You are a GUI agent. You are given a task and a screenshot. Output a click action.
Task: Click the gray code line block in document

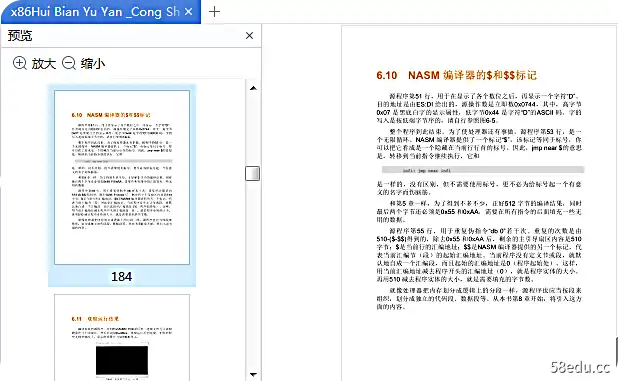[x=483, y=170]
